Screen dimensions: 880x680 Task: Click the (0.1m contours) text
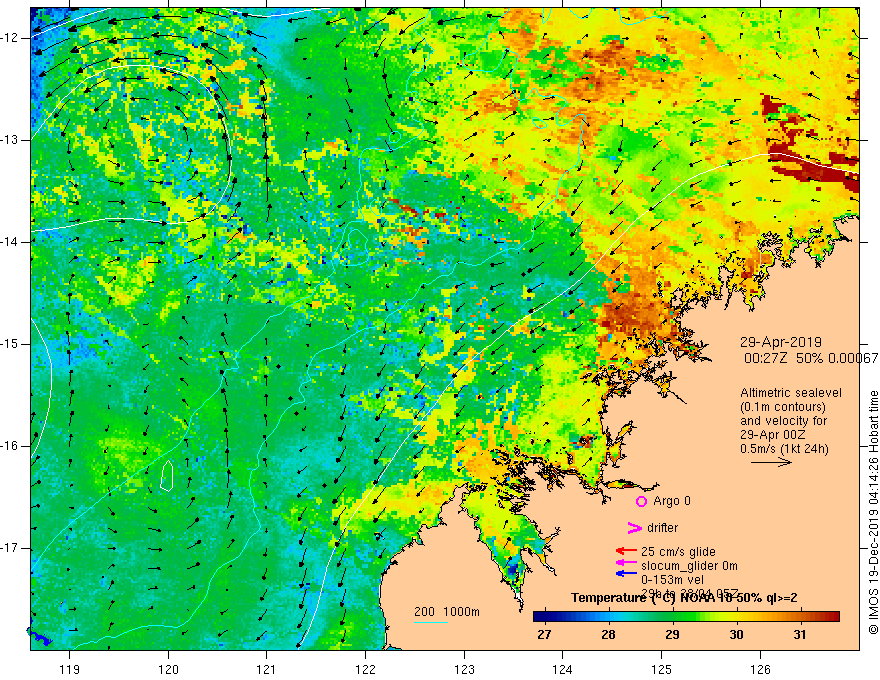pos(783,407)
